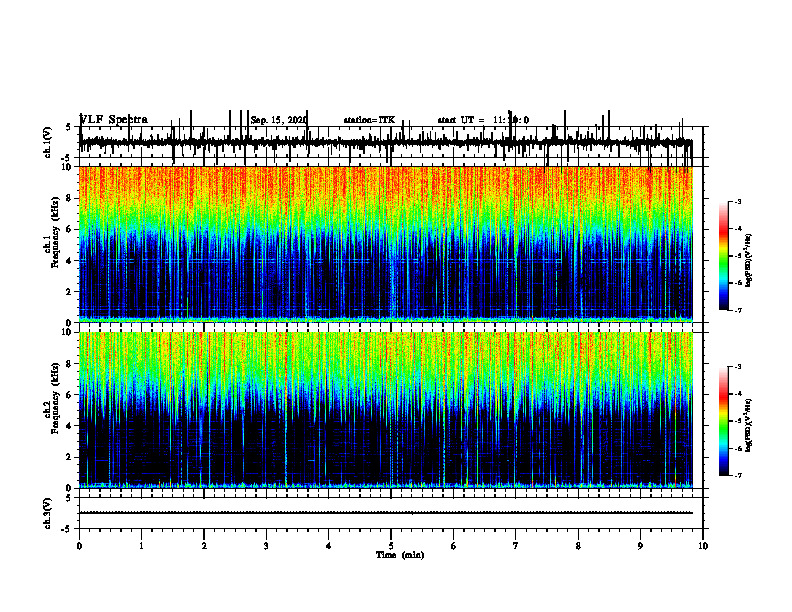Click the "3" tick on Time axis
This screenshot has width=792, height=612.
[x=266, y=546]
